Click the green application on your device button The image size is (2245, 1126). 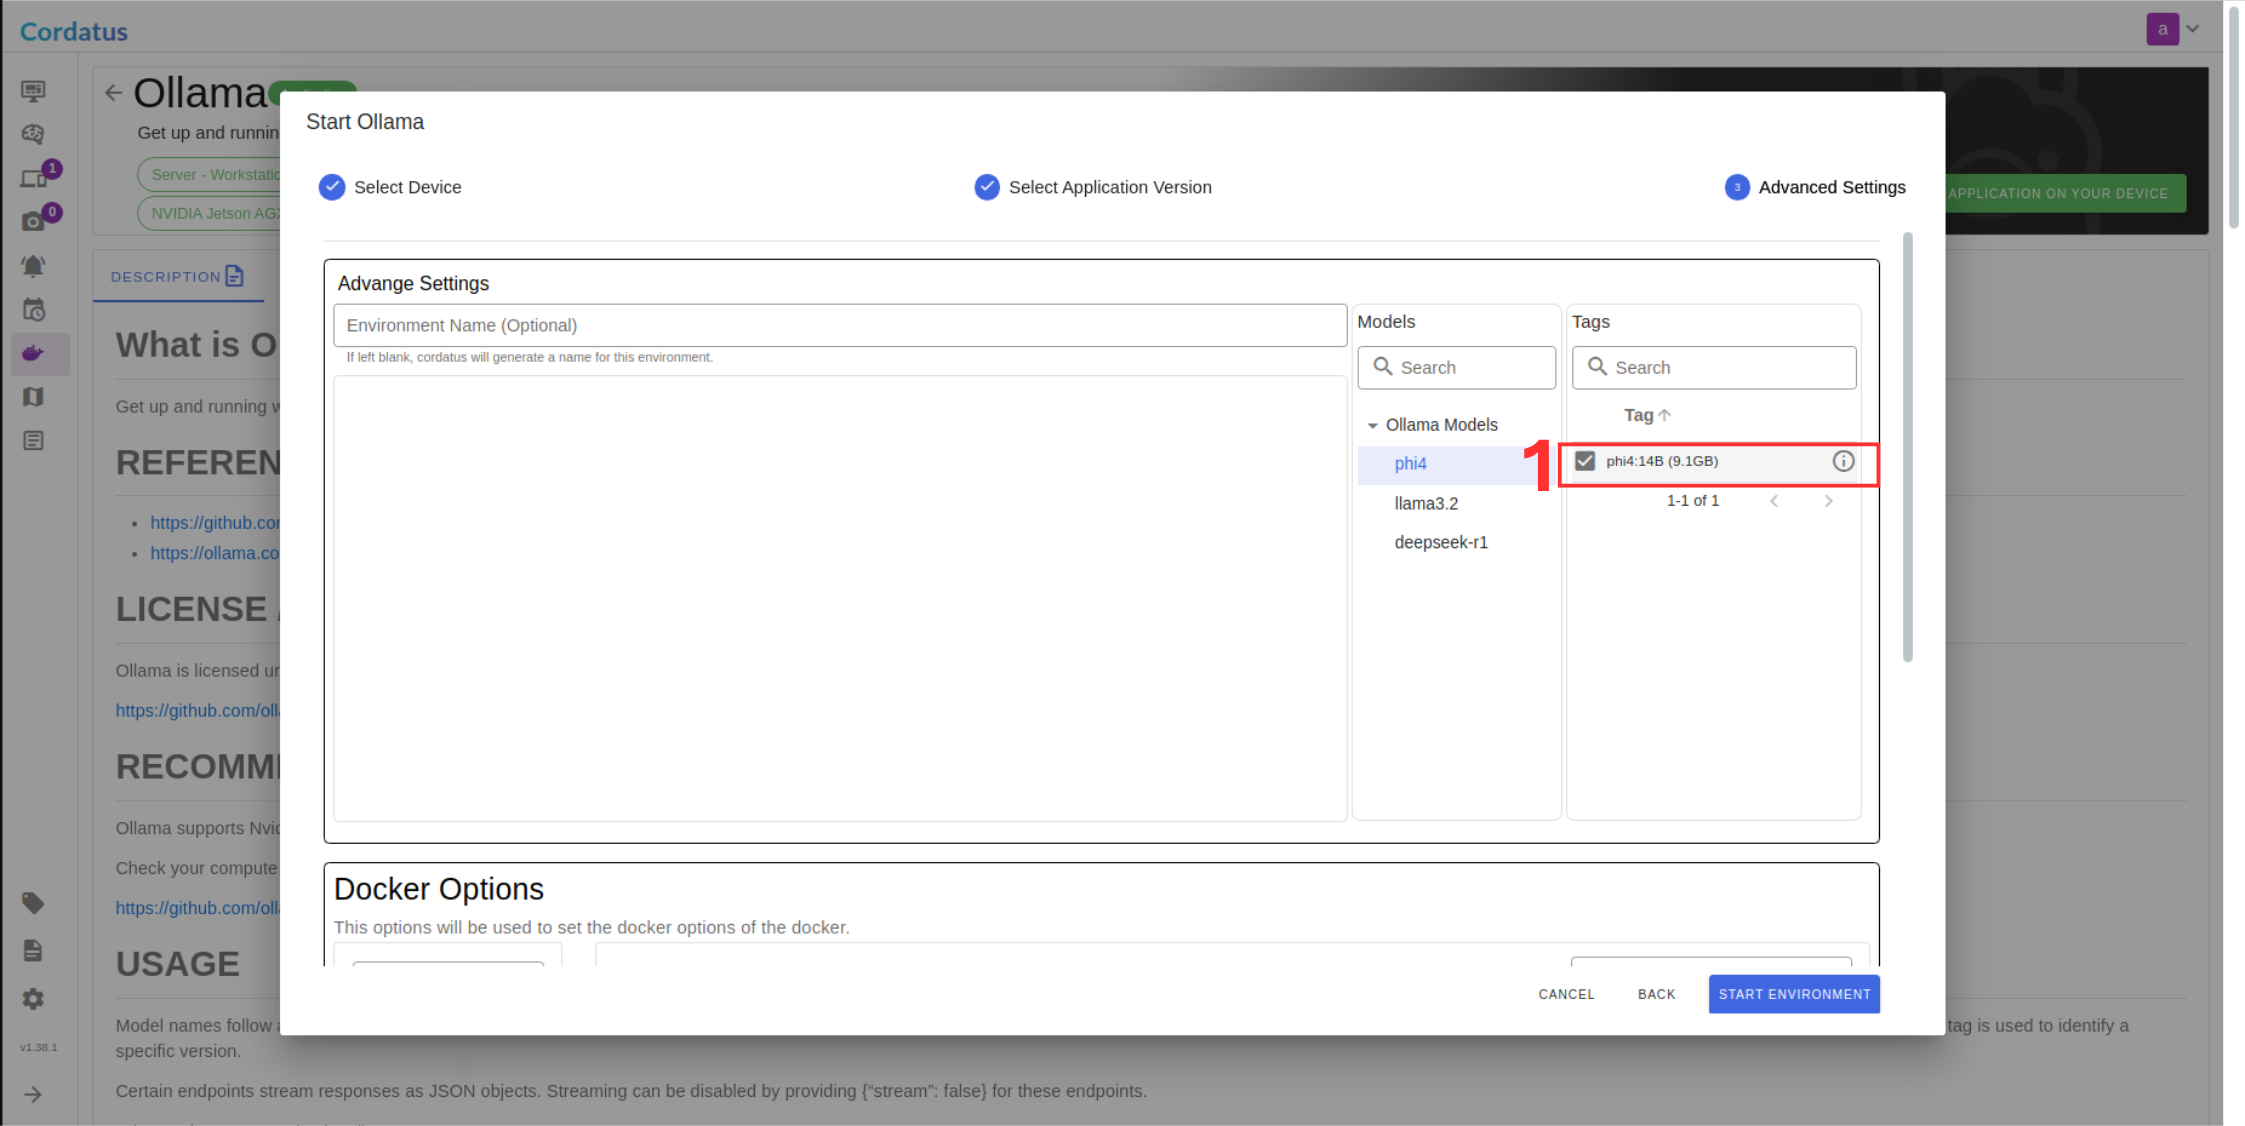2065,193
